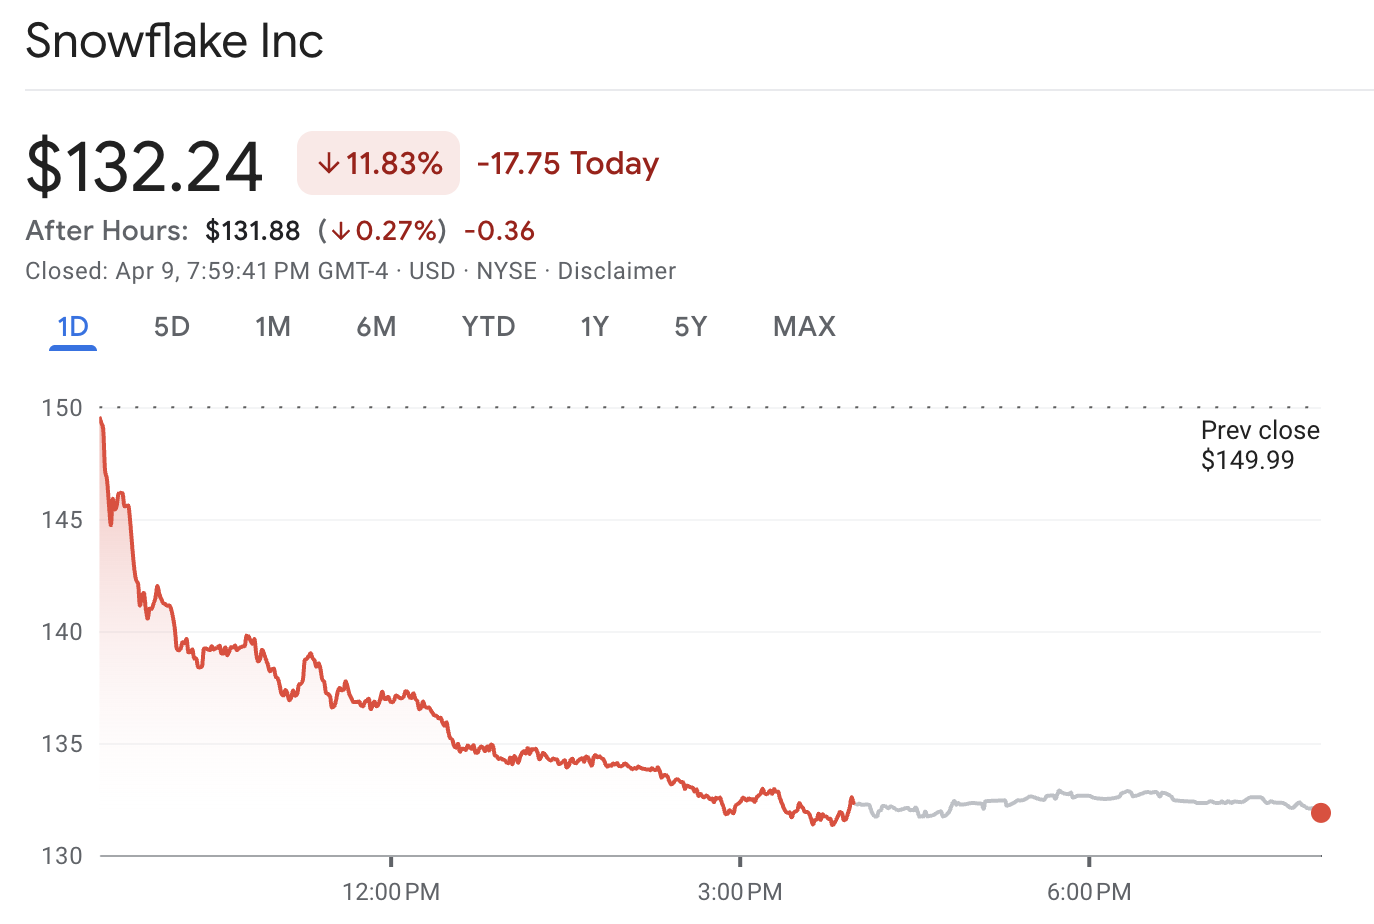The image size is (1374, 924).
Task: Switch to the 1D chart range
Action: tap(73, 327)
